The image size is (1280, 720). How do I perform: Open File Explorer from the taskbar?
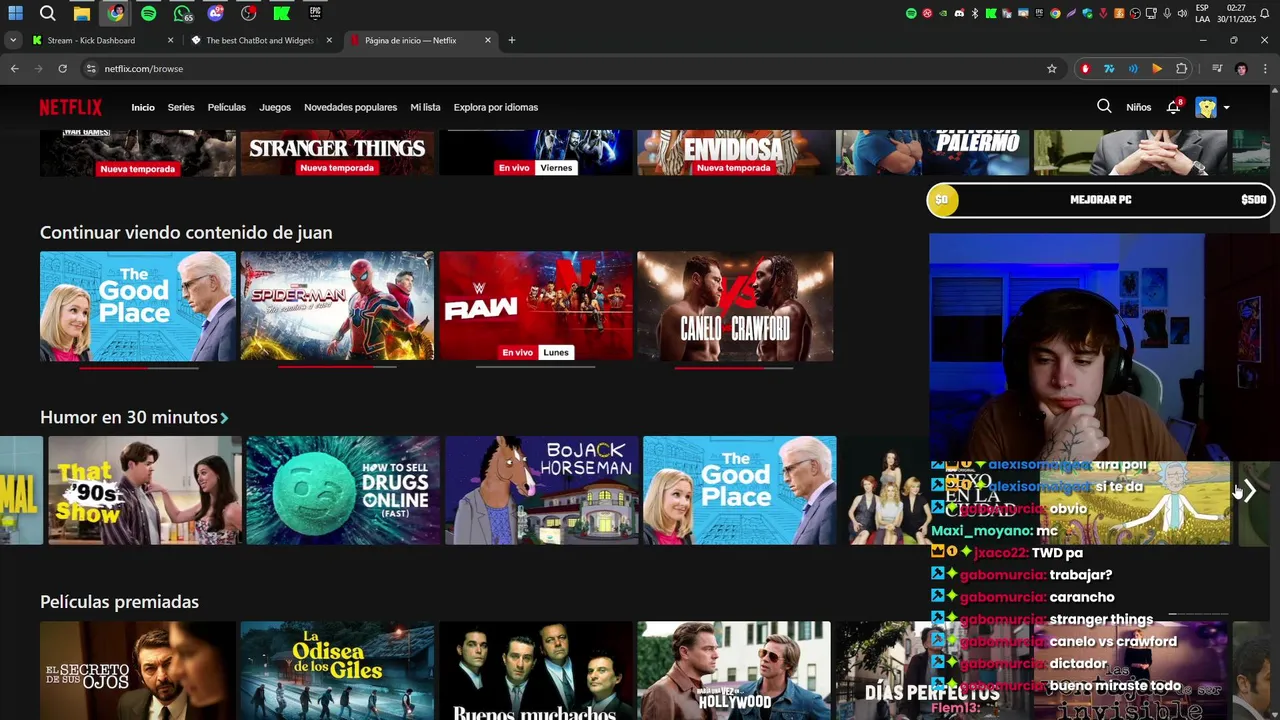pos(82,13)
